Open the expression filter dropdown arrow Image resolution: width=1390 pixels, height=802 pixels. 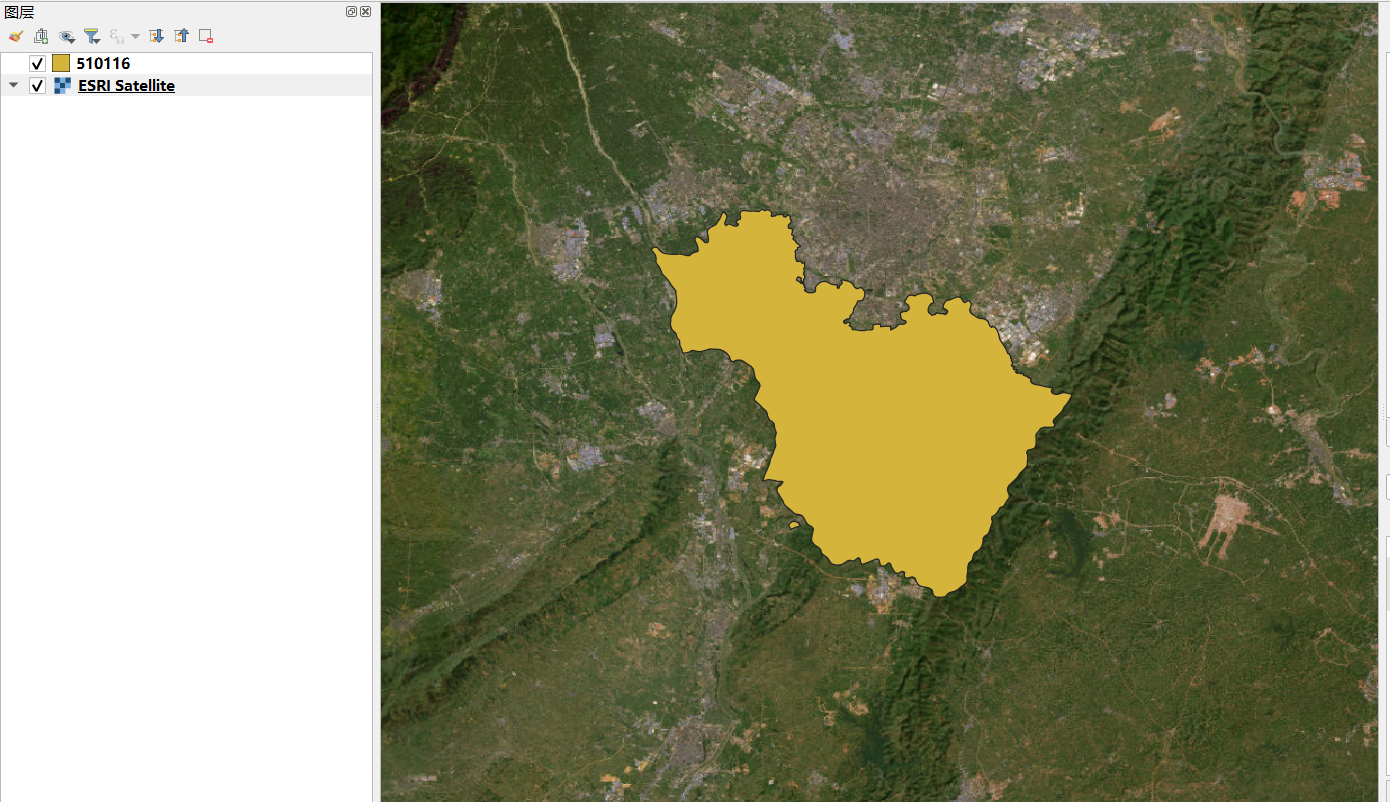coord(135,36)
